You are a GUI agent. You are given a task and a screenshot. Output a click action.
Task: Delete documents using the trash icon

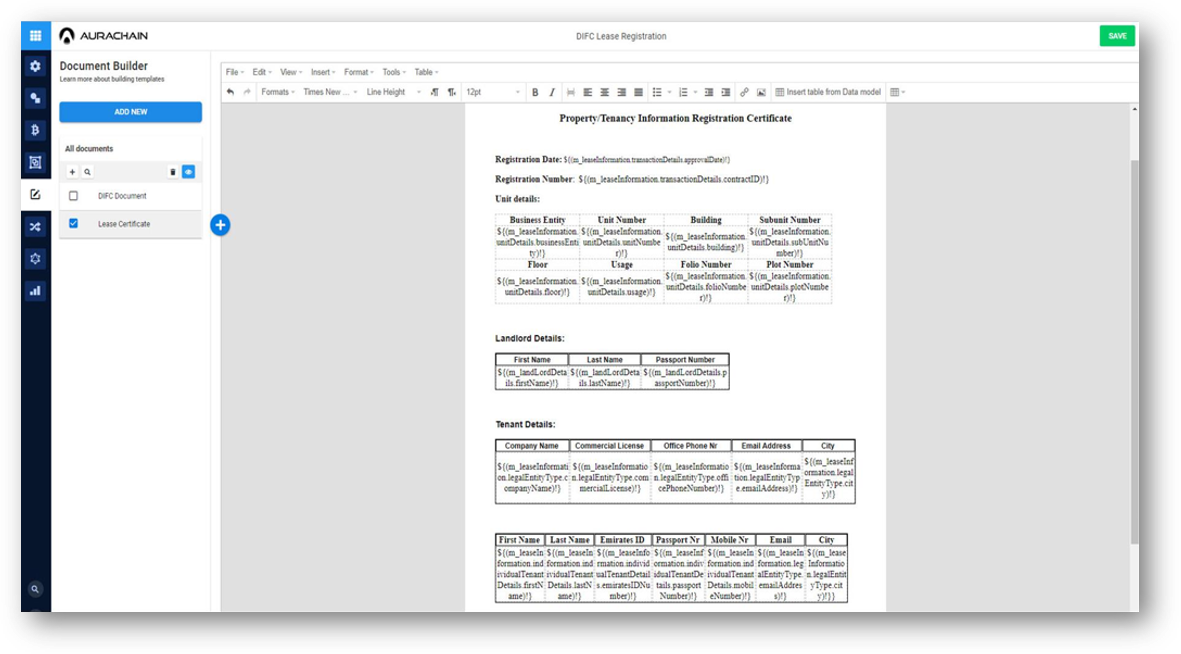point(173,172)
